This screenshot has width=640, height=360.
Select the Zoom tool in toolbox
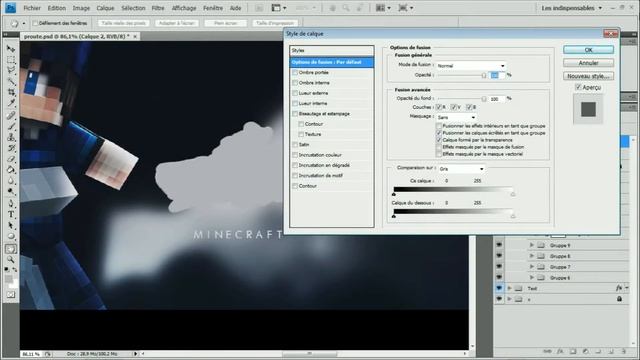pyautogui.click(x=11, y=259)
